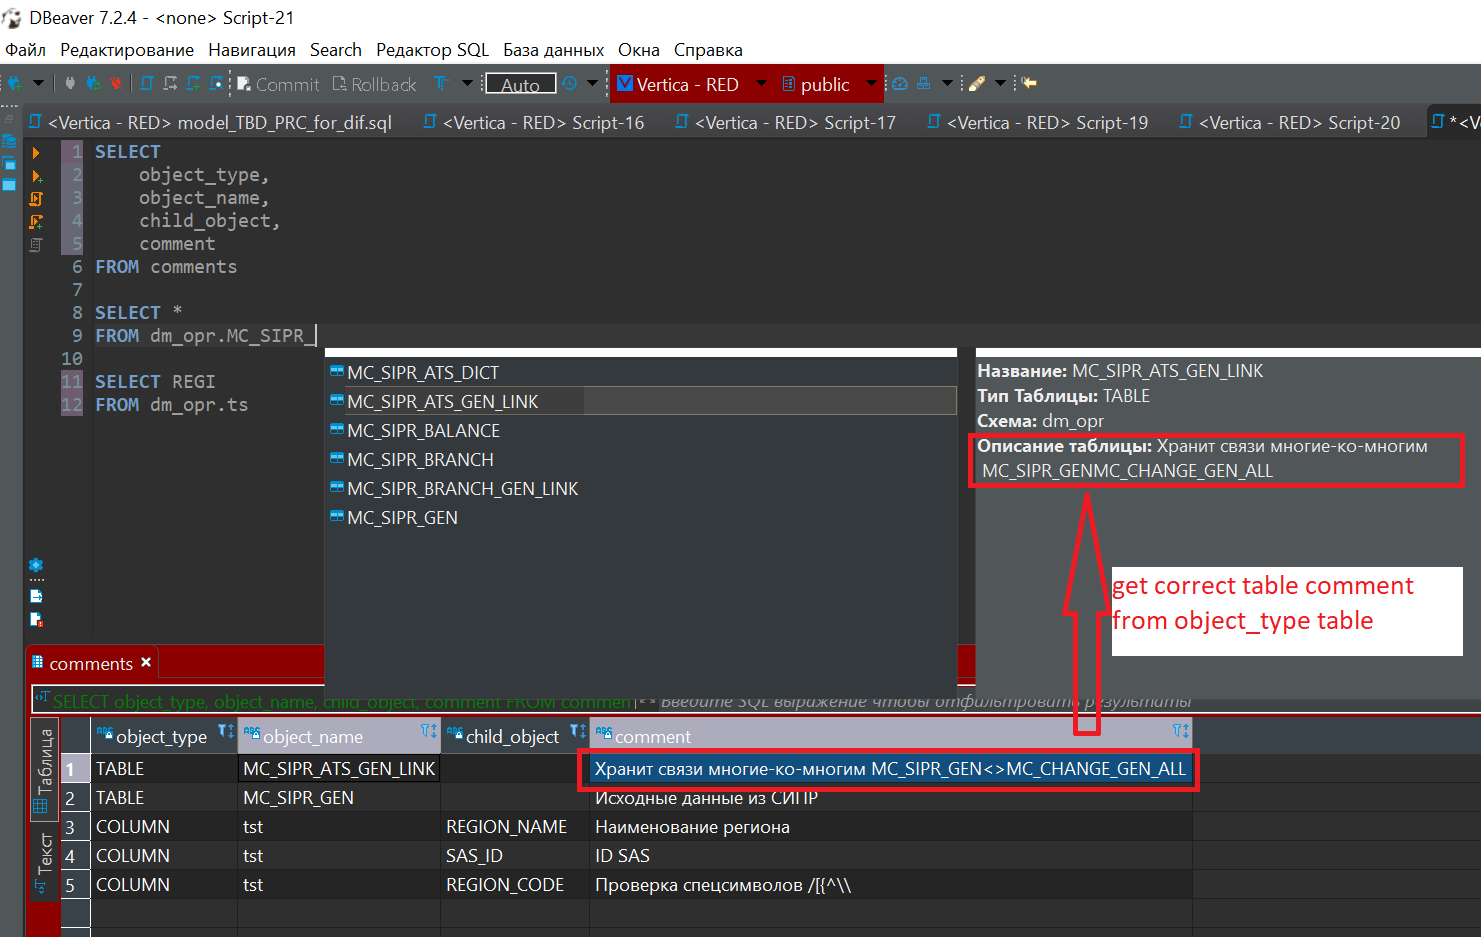Expand the dropdown arrow next to Auto
Image resolution: width=1481 pixels, height=937 pixels.
[x=592, y=84]
